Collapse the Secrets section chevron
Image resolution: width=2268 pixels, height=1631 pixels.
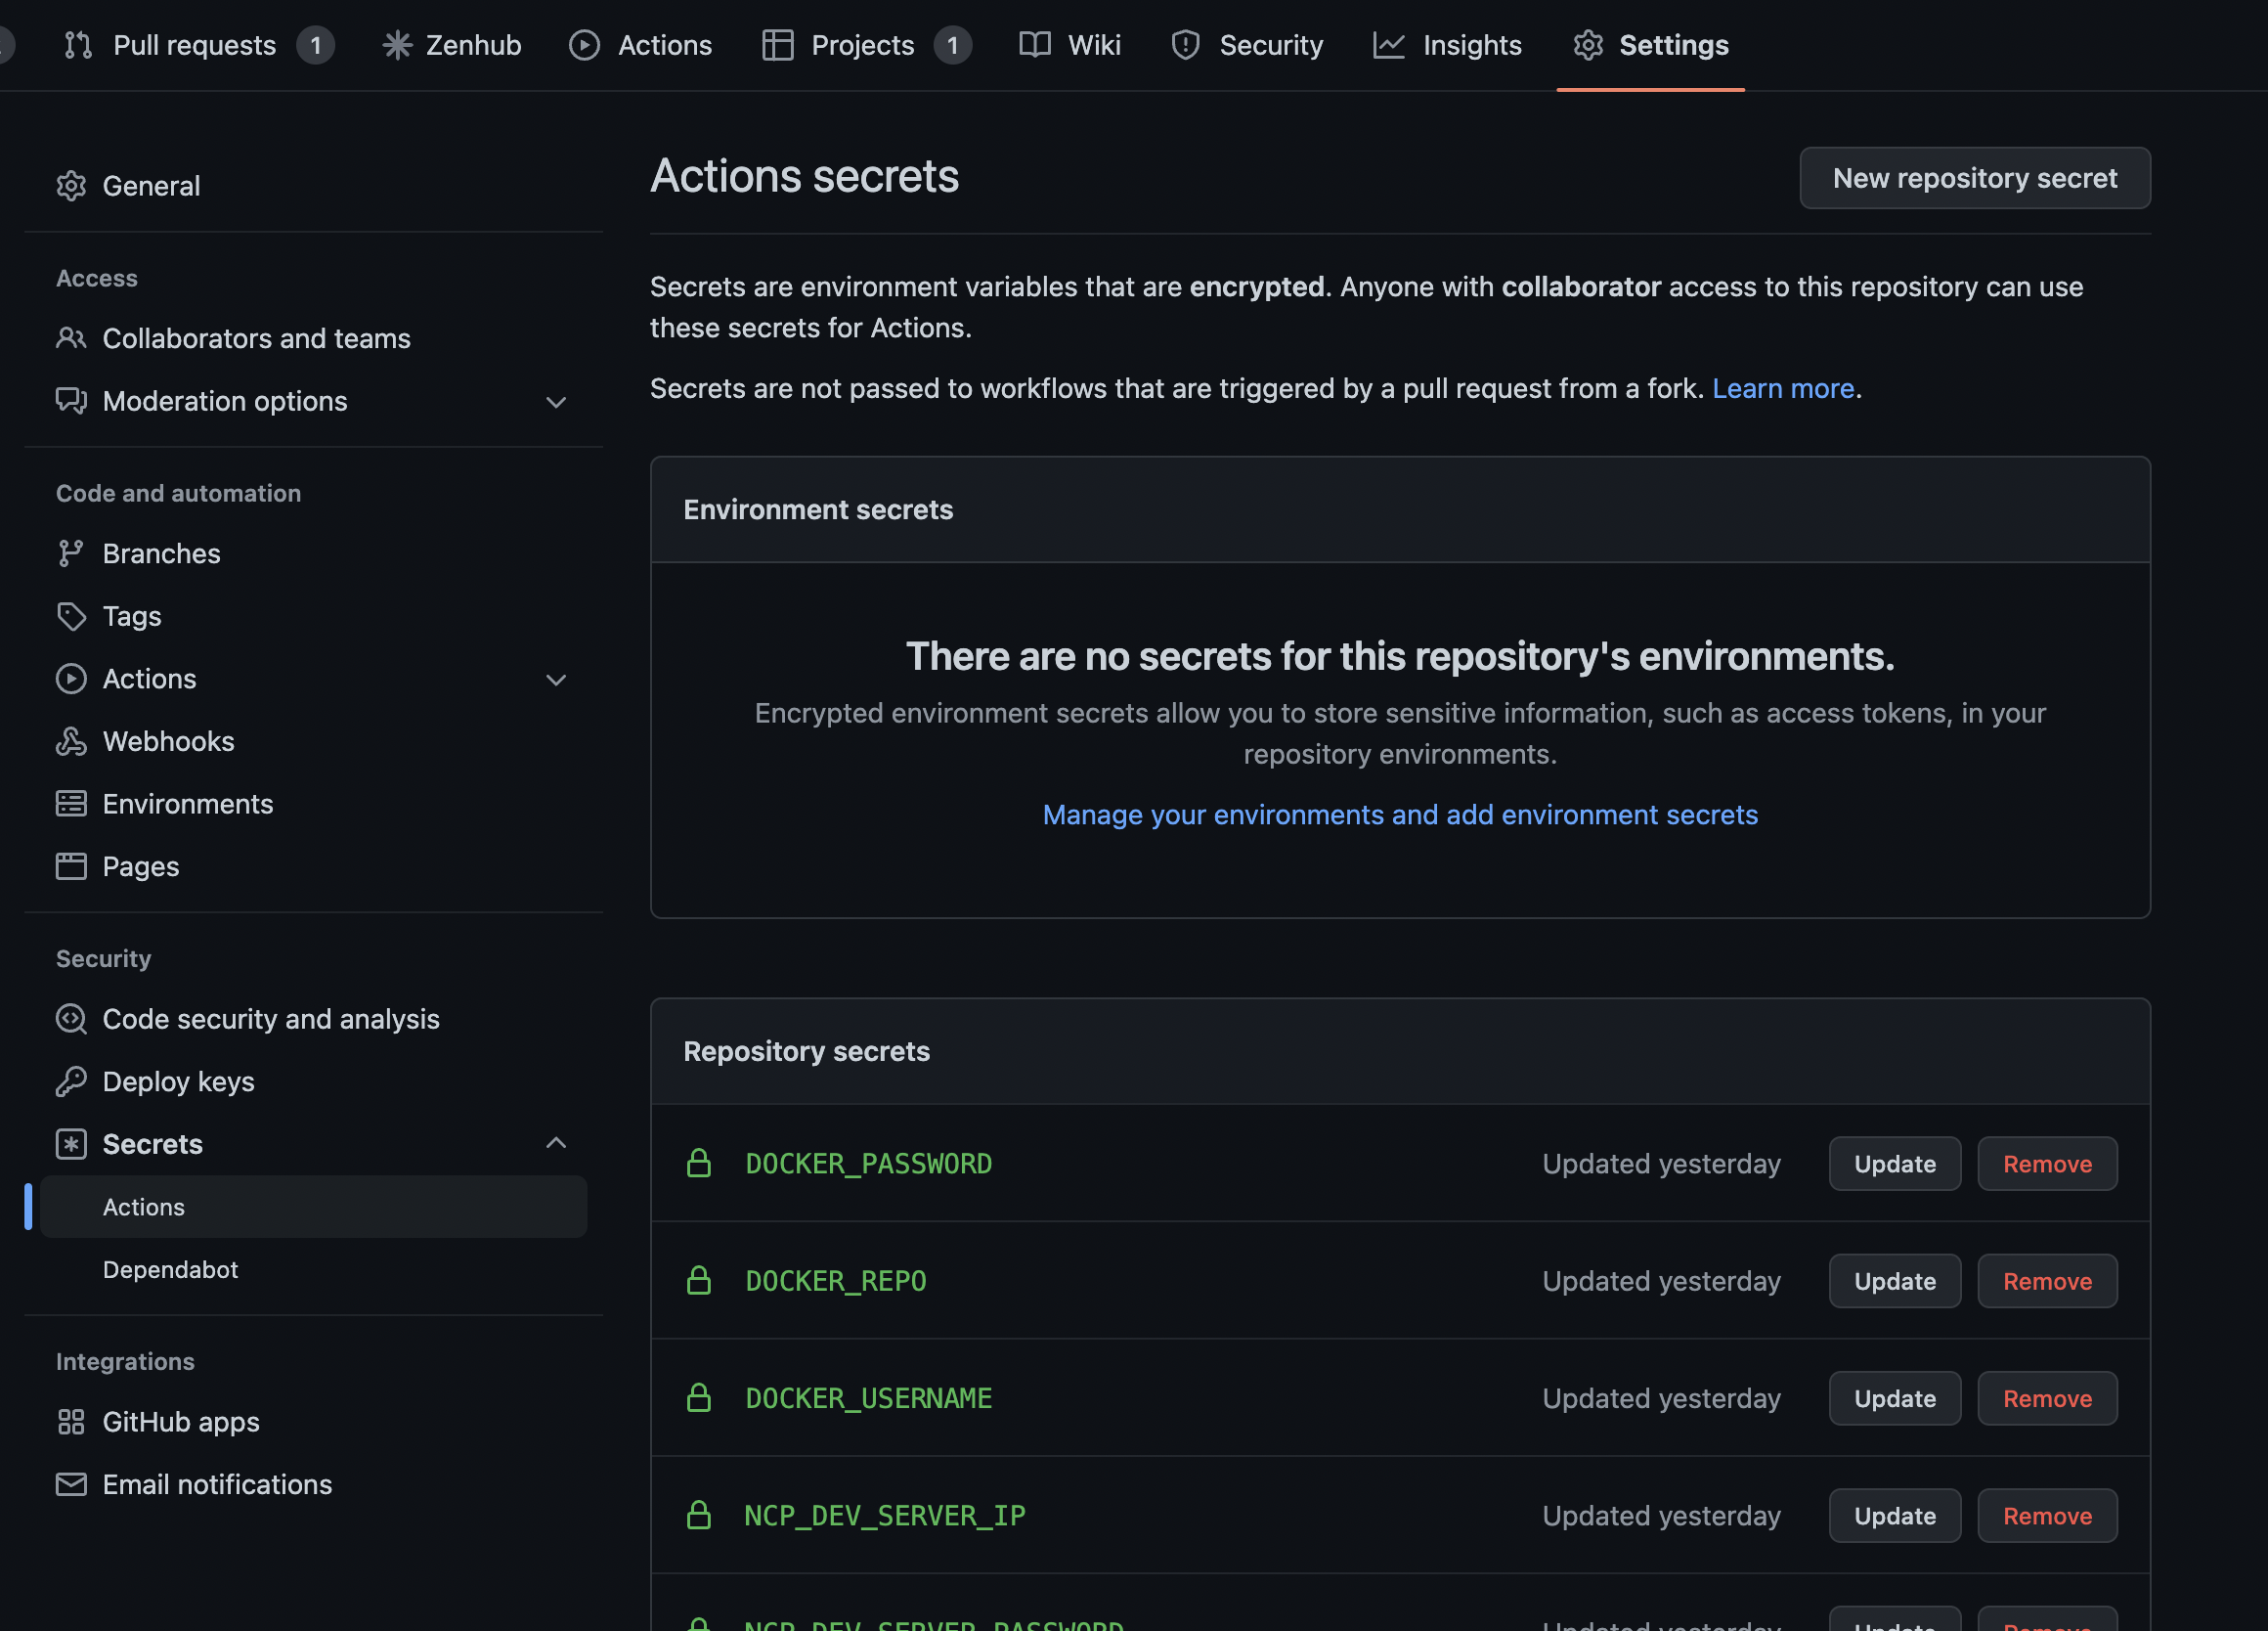click(556, 1143)
